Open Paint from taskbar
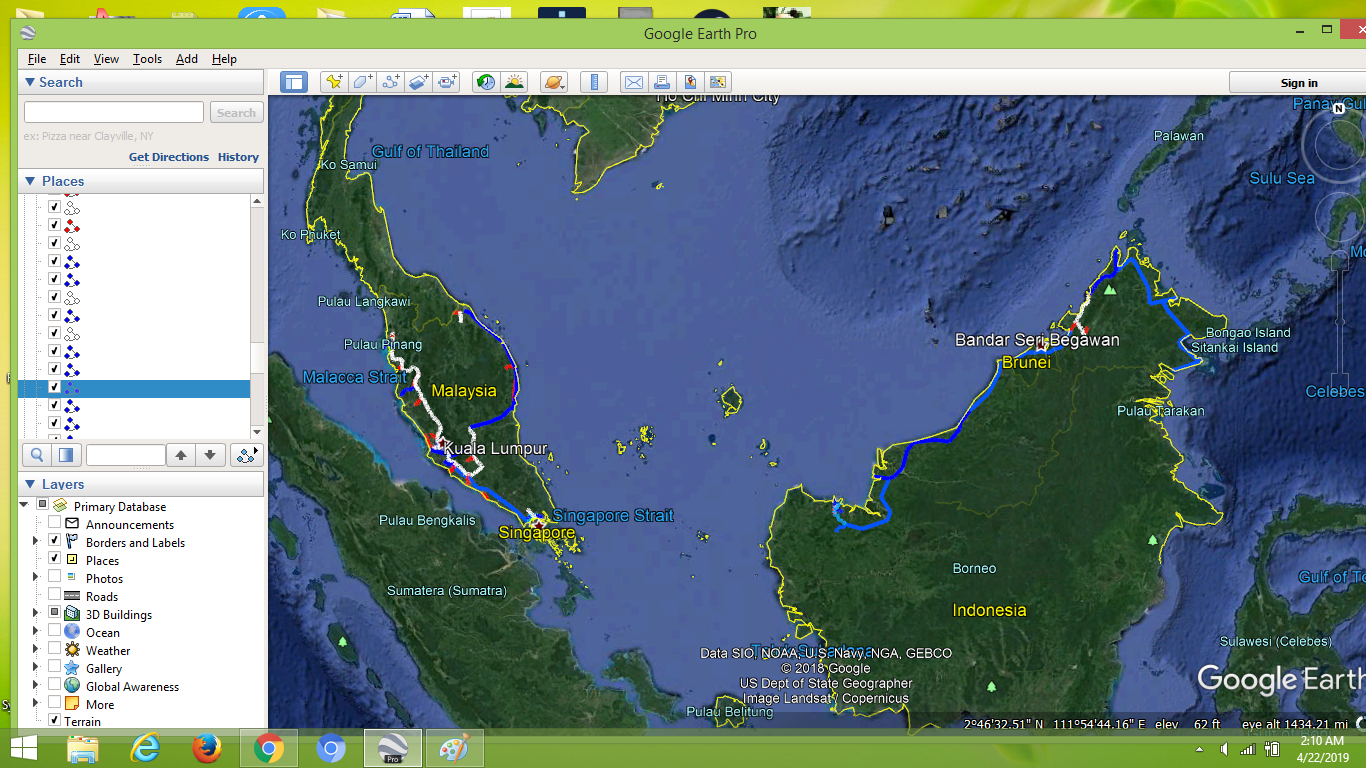Screen dimensions: 1366x768 [455, 748]
